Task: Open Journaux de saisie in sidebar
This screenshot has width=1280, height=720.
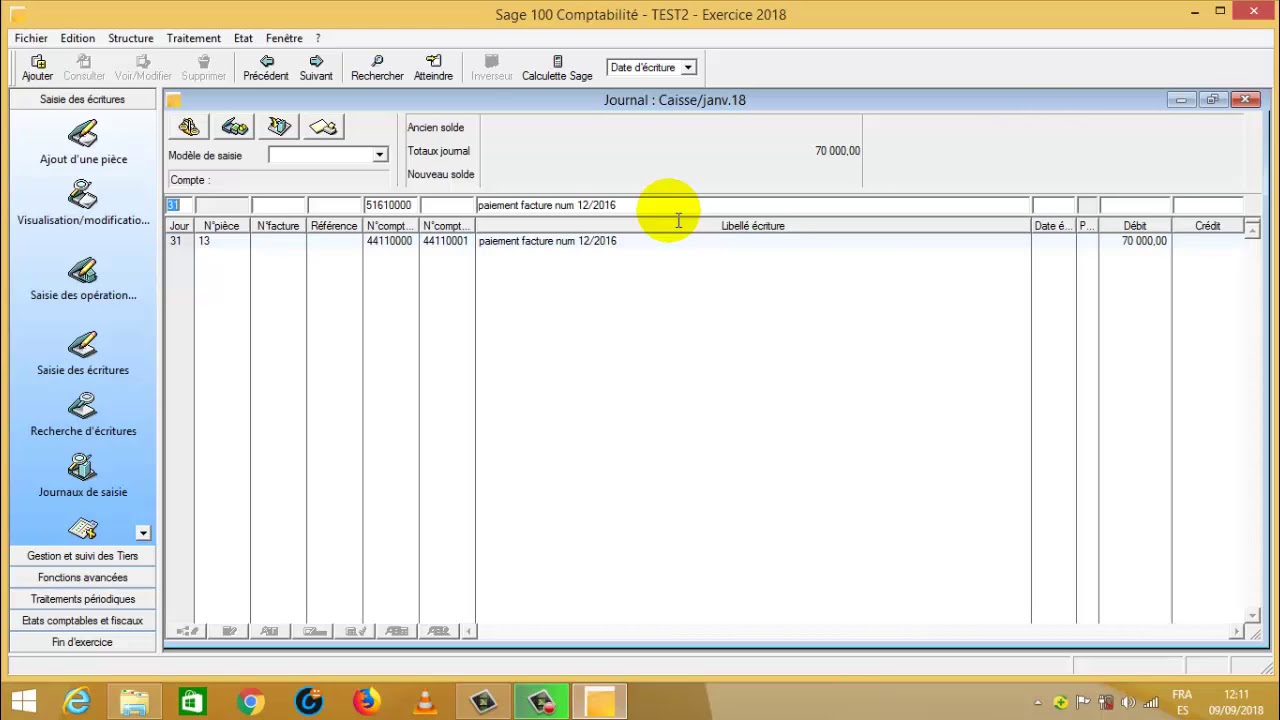Action: click(83, 476)
